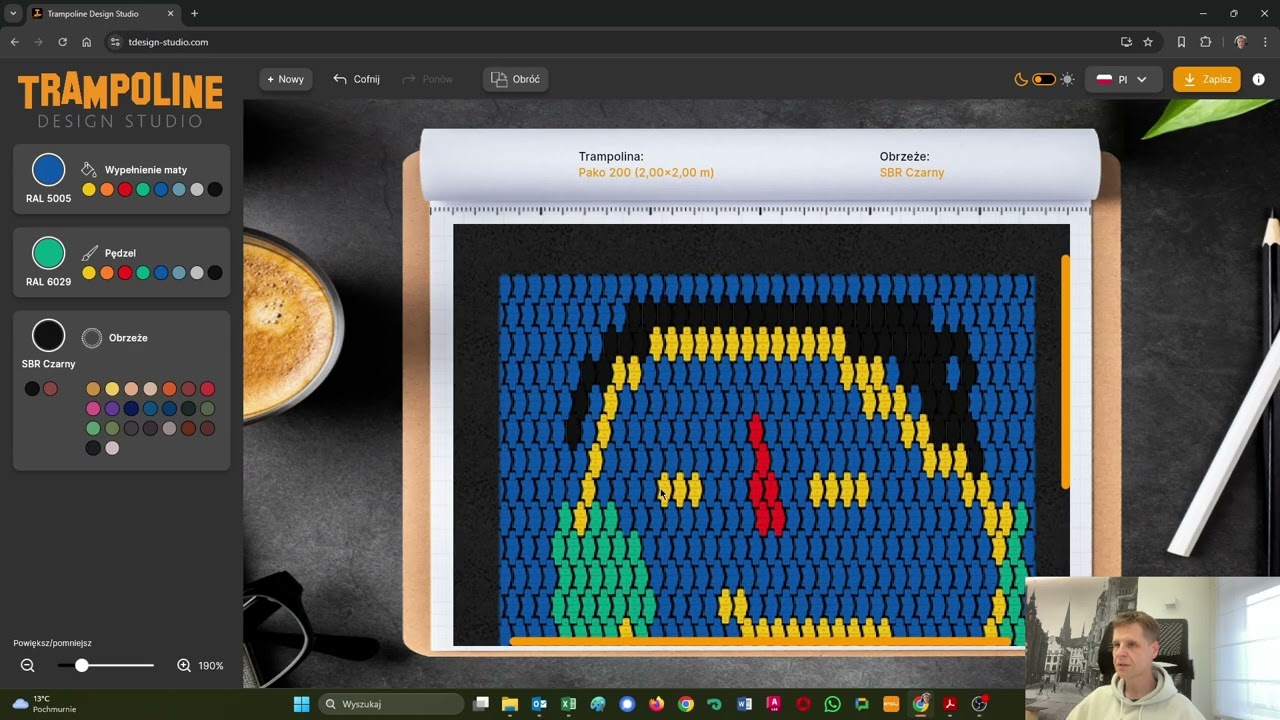
Task: Click the browser address bar
Action: point(610,42)
